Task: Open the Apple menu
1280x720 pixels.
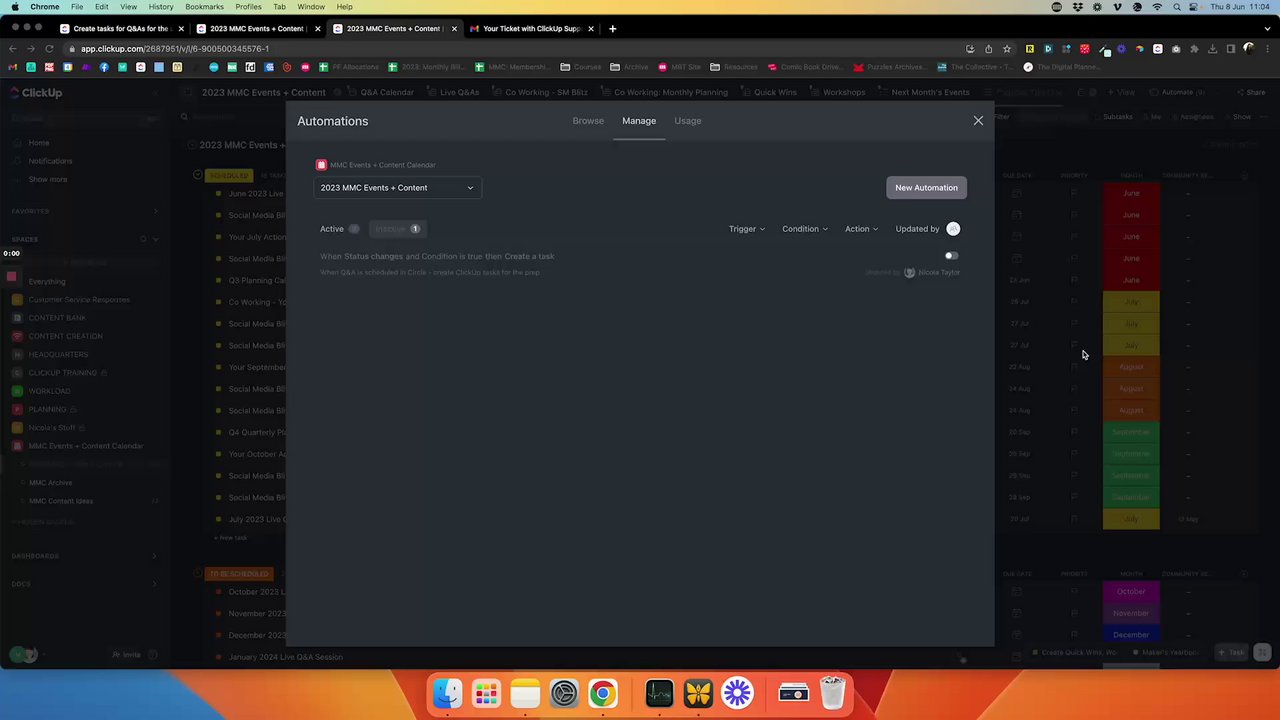Action: coord(14,7)
